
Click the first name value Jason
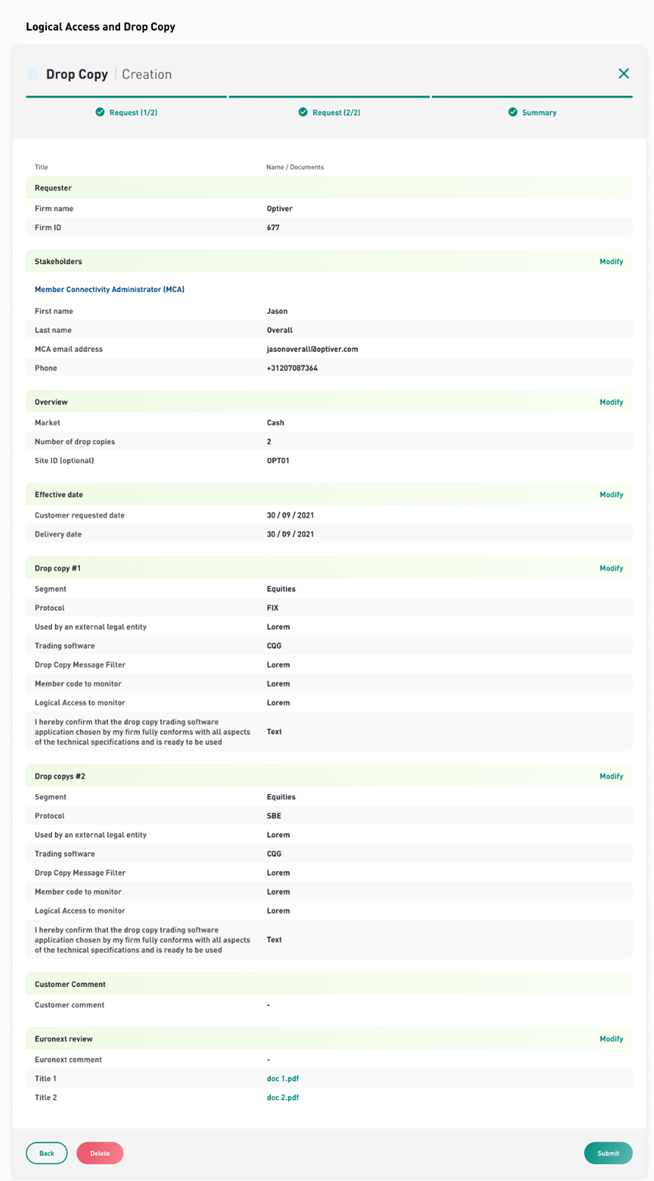coord(277,311)
